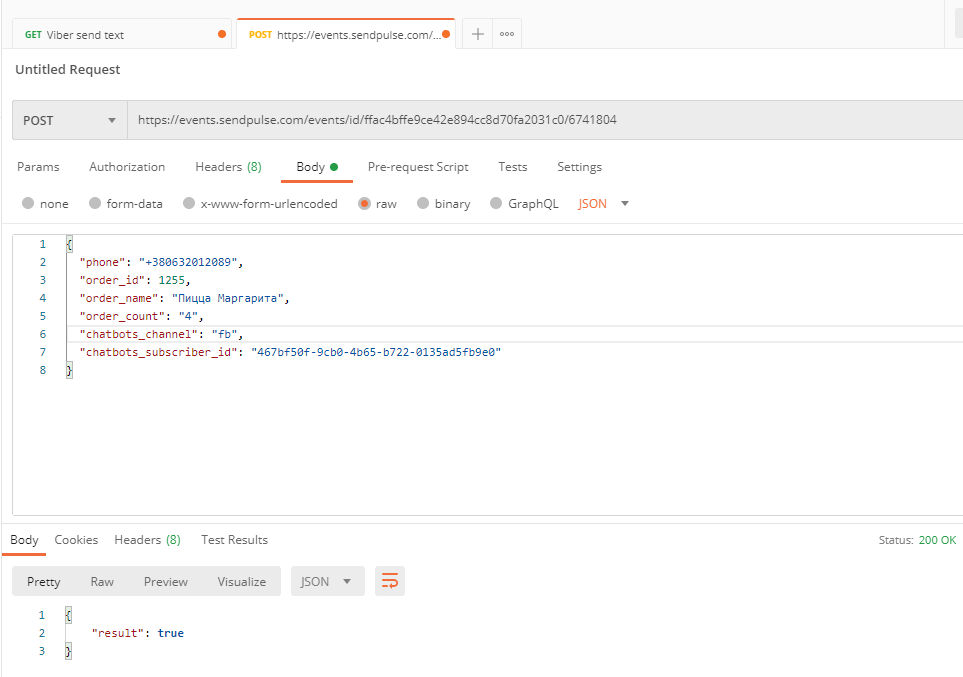Expand the request body JSON format dropdown
The height and width of the screenshot is (677, 963).
[x=604, y=203]
